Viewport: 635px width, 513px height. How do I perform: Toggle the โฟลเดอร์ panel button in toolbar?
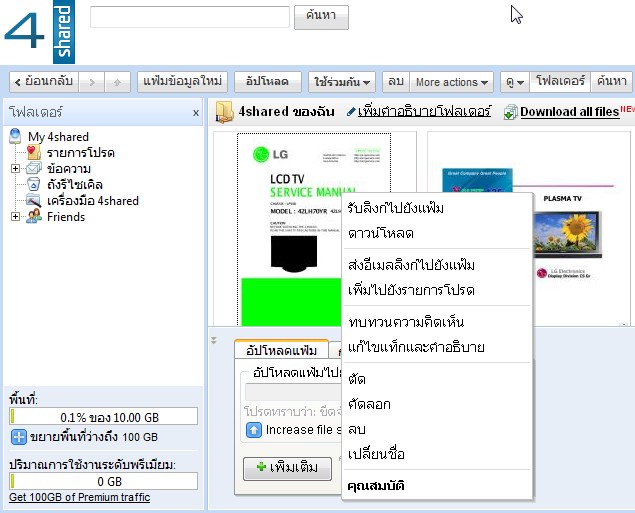[560, 82]
